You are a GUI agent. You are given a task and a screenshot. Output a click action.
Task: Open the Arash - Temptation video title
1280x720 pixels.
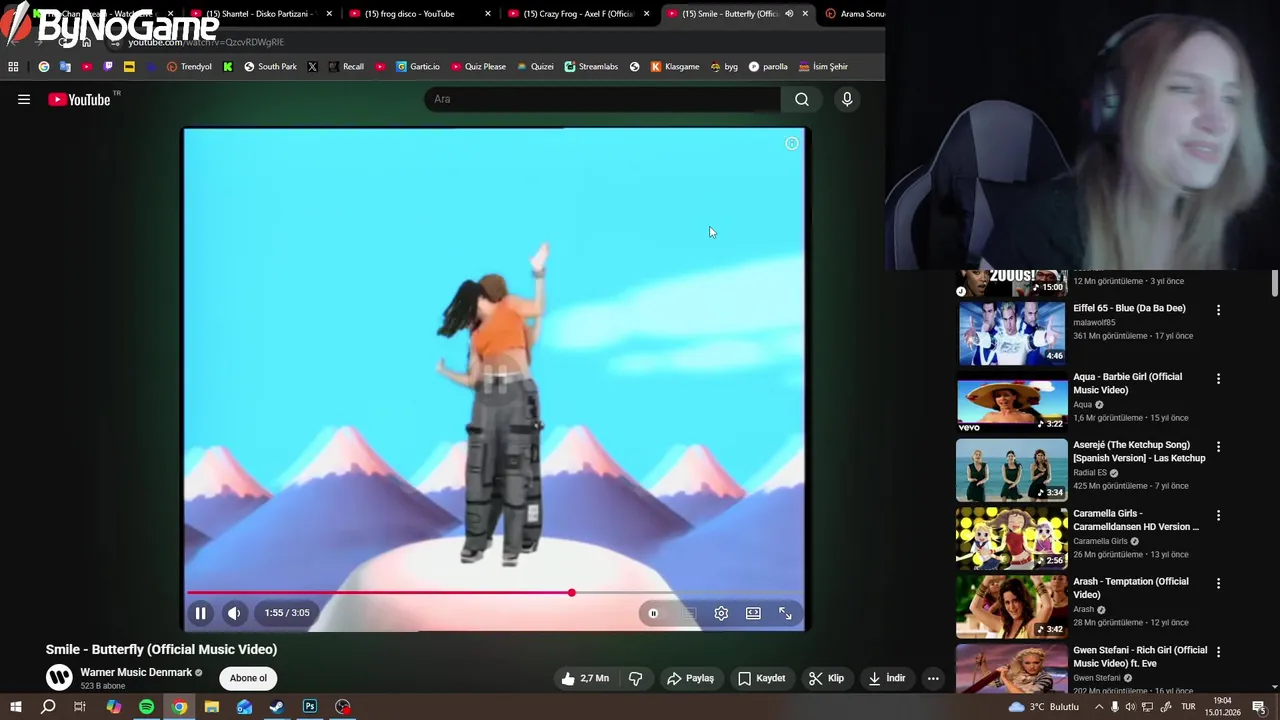[1131, 588]
